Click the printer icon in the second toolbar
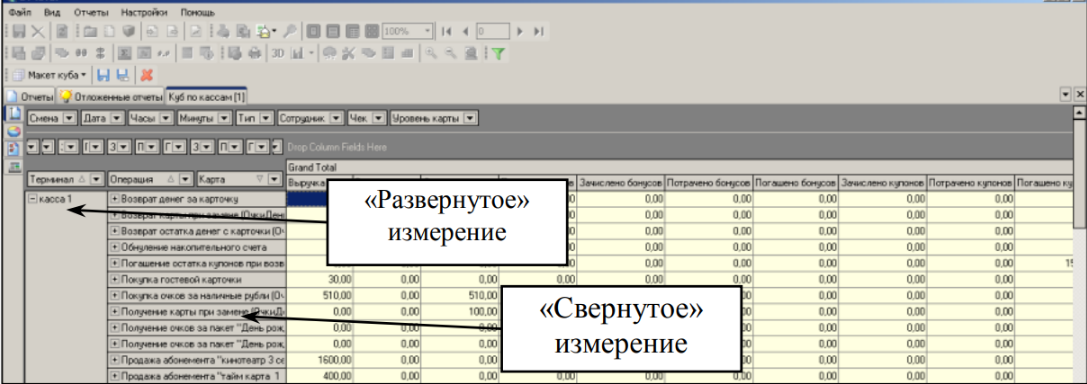 (254, 53)
